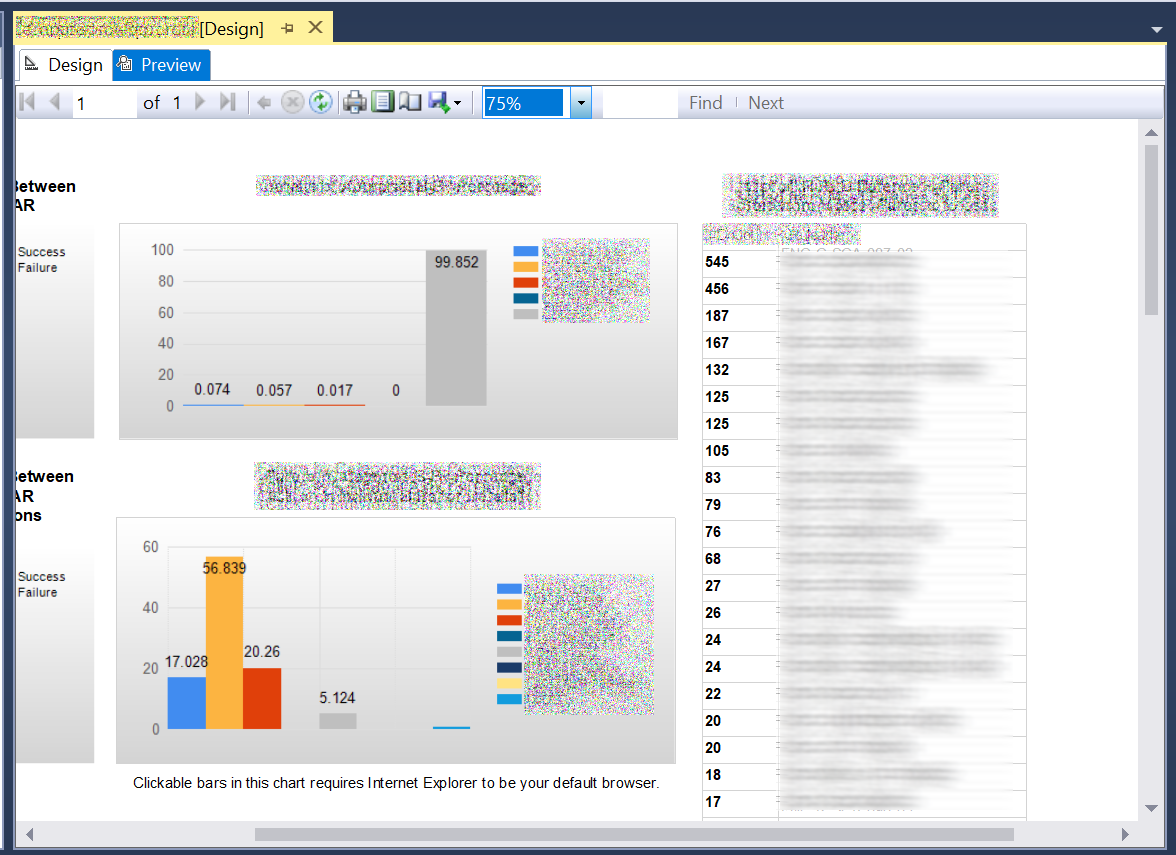
Task: Click the 0.057 data label in the top chart
Action: (274, 390)
